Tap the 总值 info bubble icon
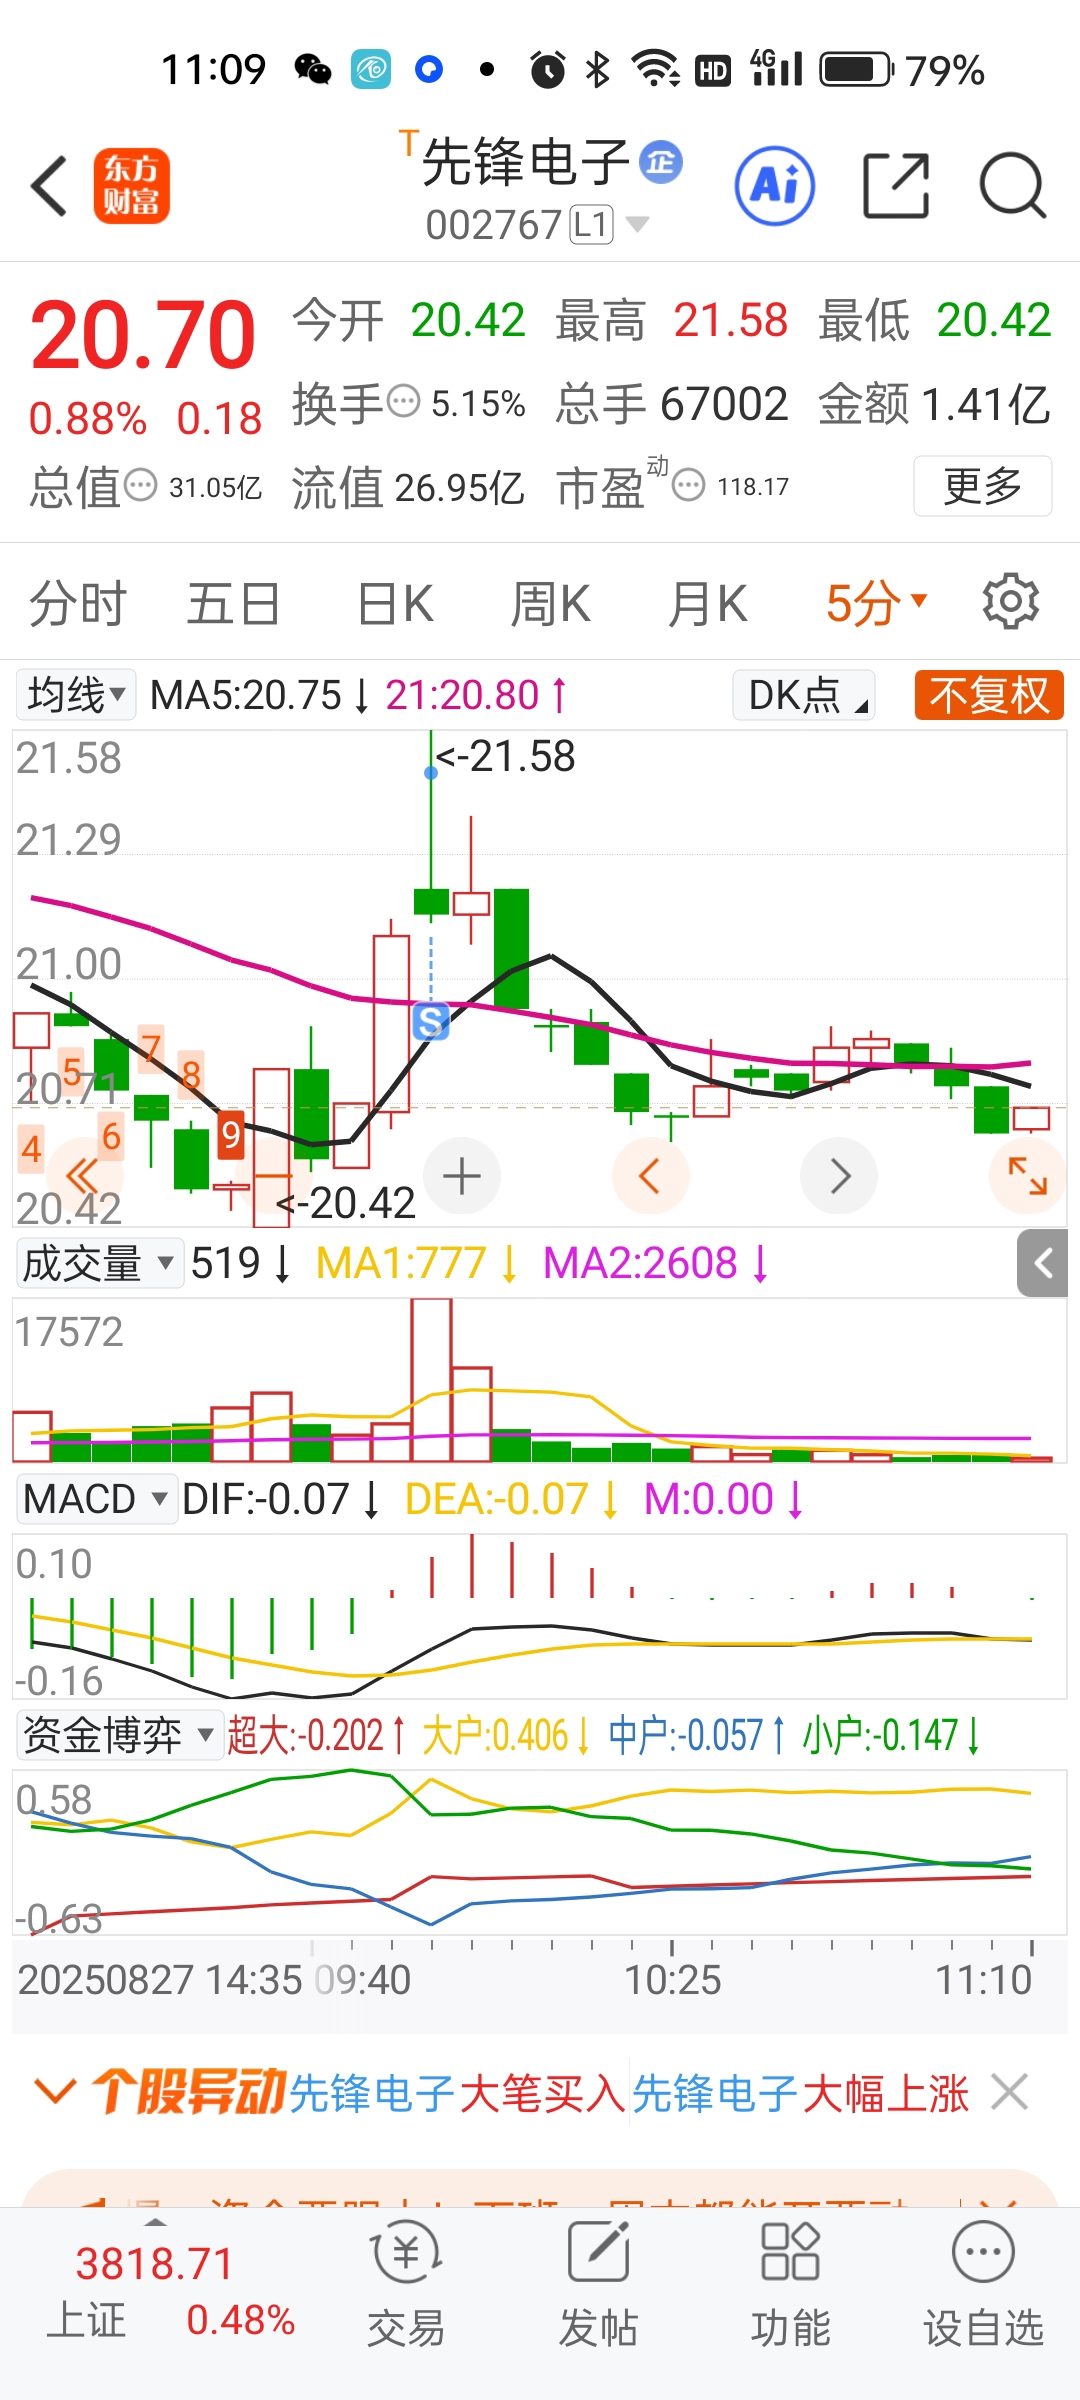The image size is (1080, 2400). click(140, 486)
